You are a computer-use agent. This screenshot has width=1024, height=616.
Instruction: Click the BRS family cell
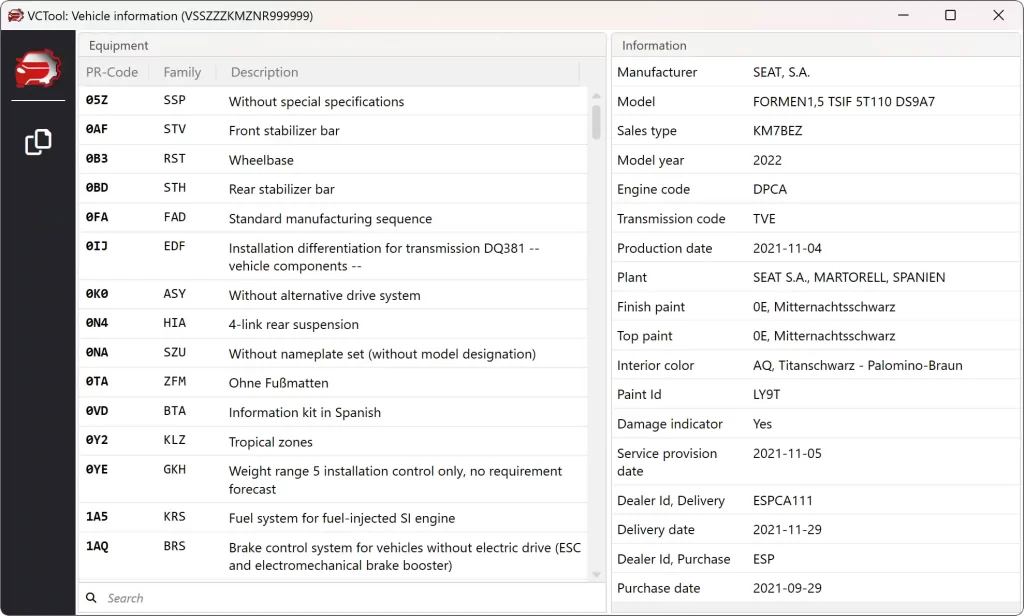(x=174, y=546)
